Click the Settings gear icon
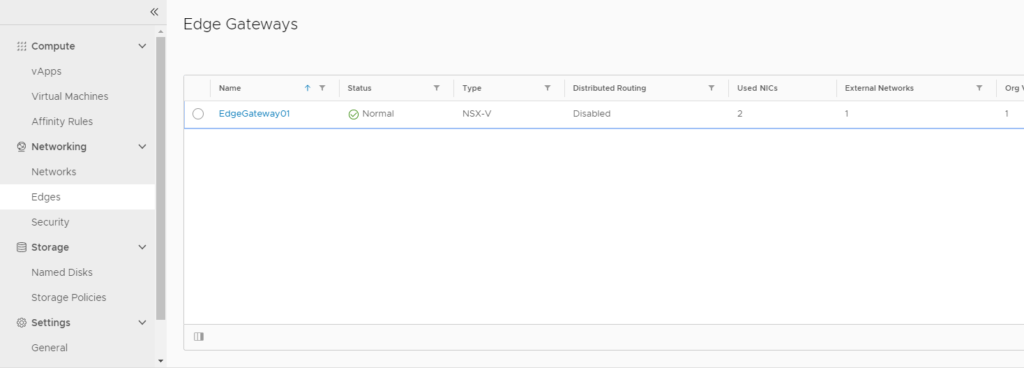 pos(22,322)
